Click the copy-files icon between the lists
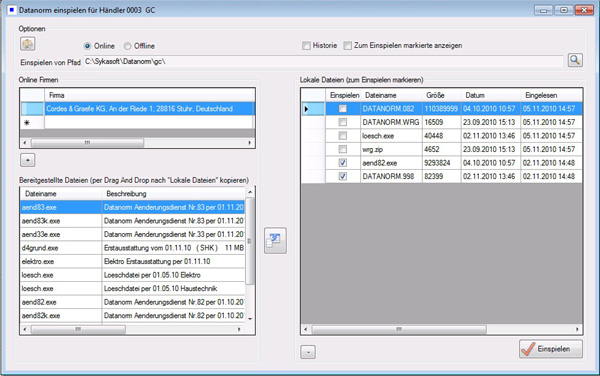Screen dimensions: 600x376 [x=275, y=241]
